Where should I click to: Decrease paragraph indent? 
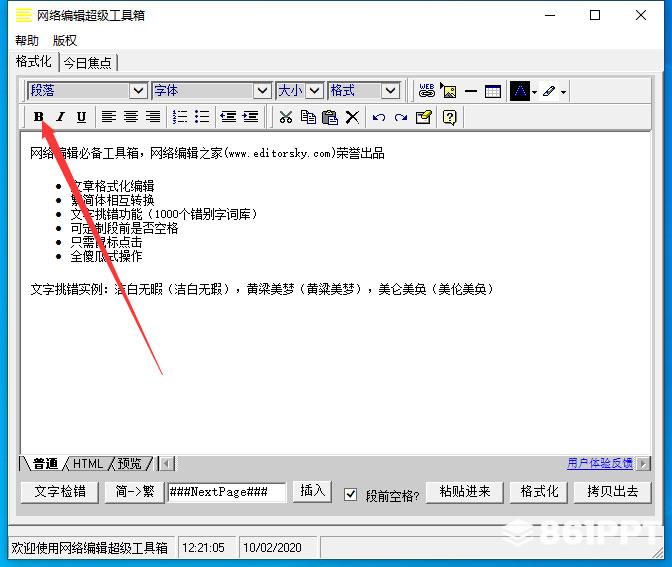point(228,117)
